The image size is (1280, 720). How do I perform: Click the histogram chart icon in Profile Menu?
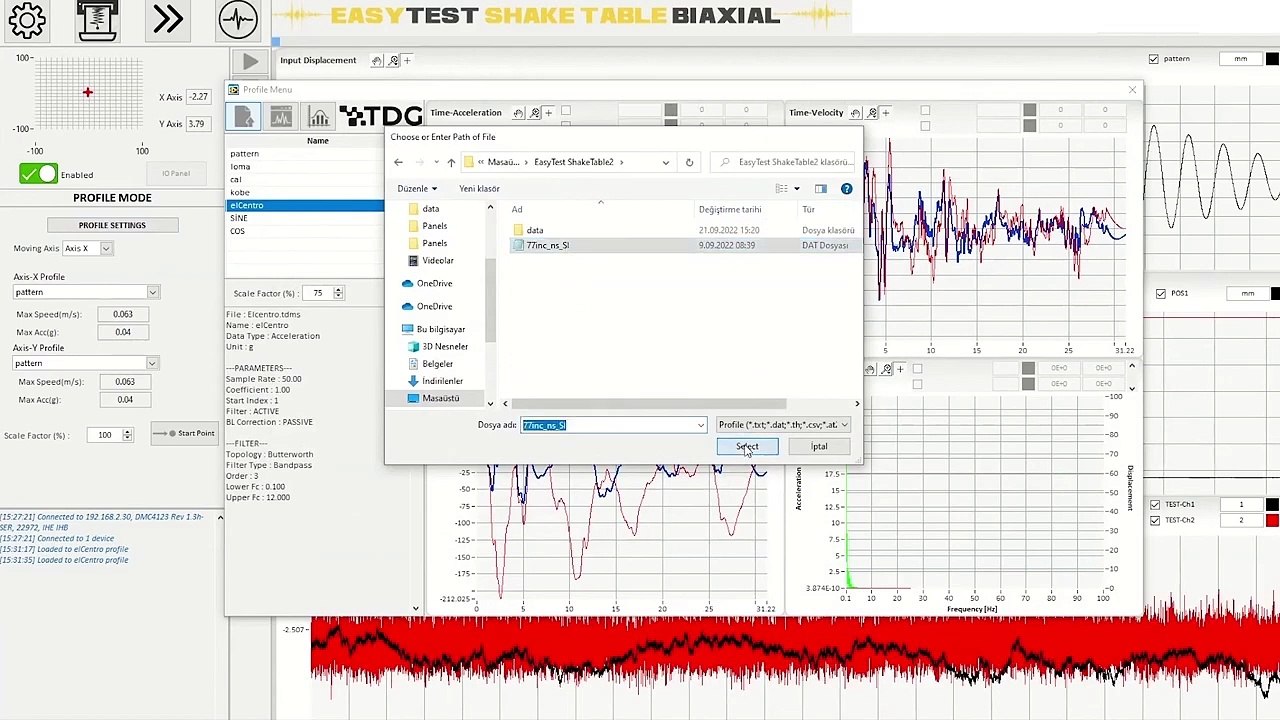(x=318, y=117)
